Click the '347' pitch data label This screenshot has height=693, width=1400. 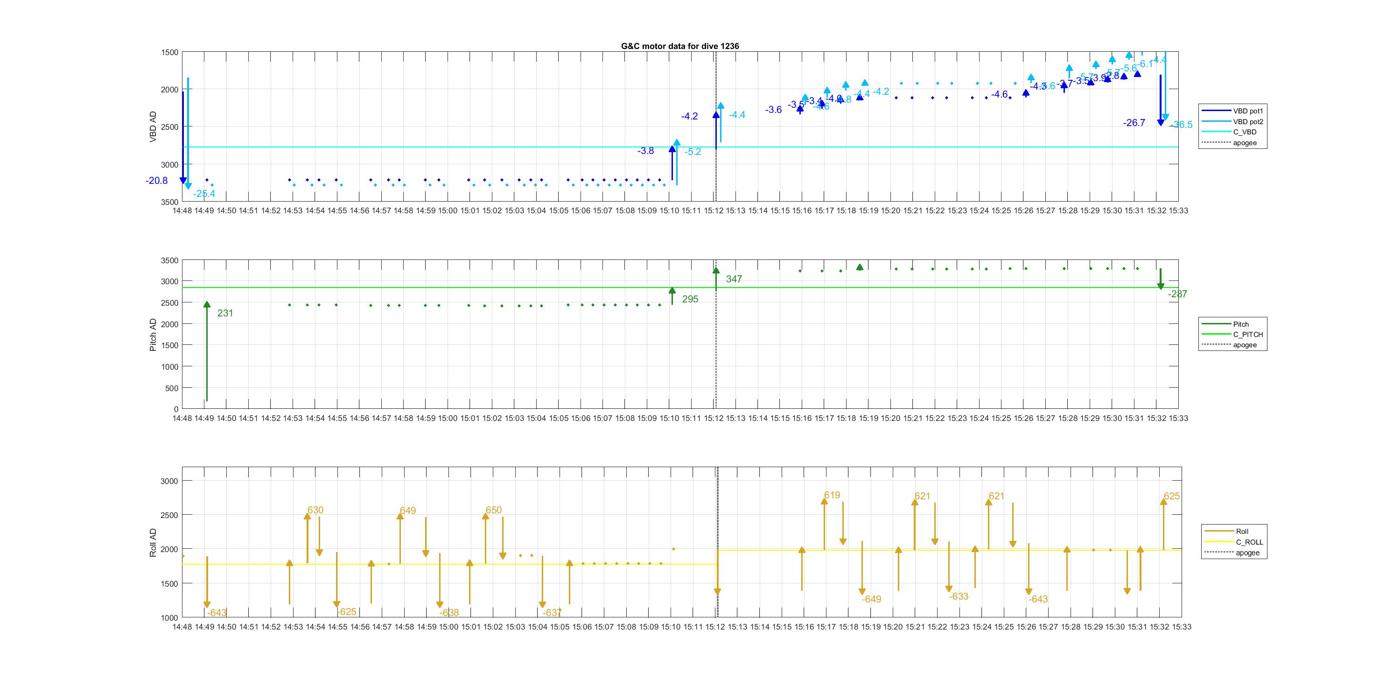(x=734, y=279)
